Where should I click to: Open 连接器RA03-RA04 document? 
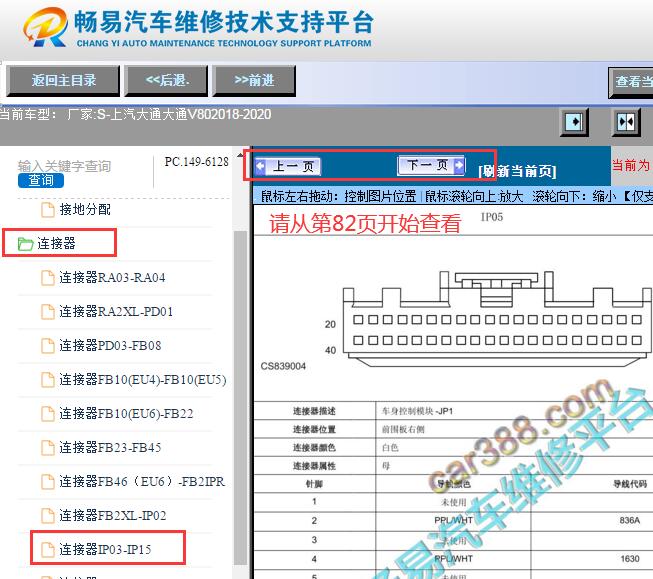pyautogui.click(x=112, y=277)
